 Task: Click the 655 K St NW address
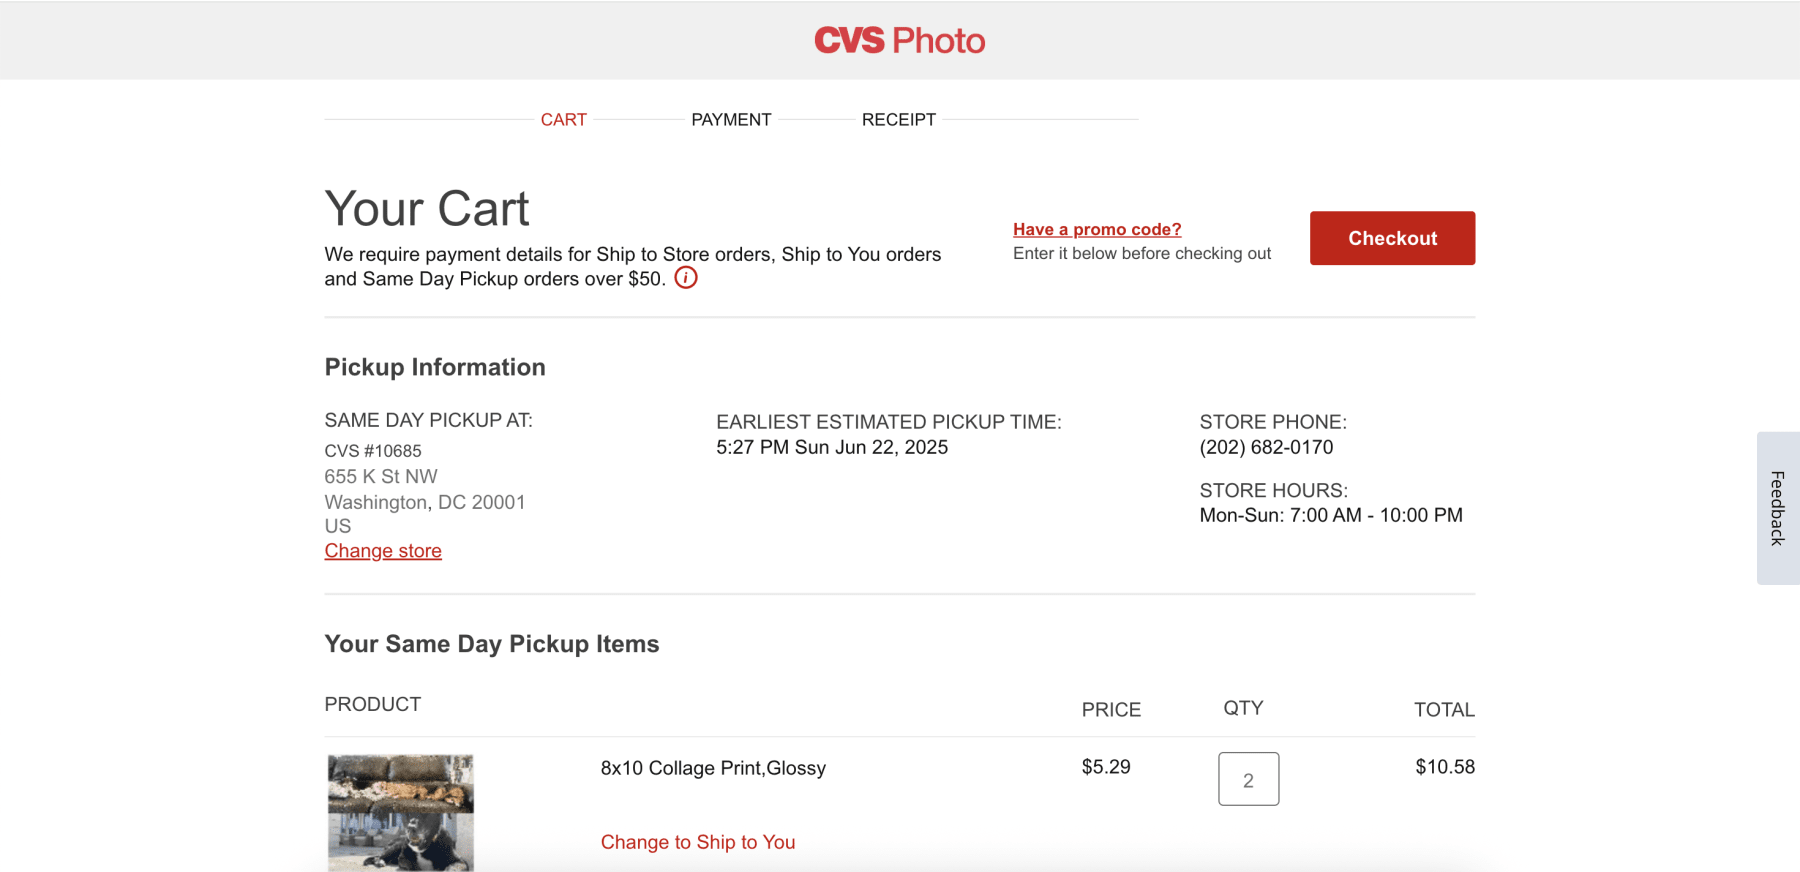pos(381,477)
